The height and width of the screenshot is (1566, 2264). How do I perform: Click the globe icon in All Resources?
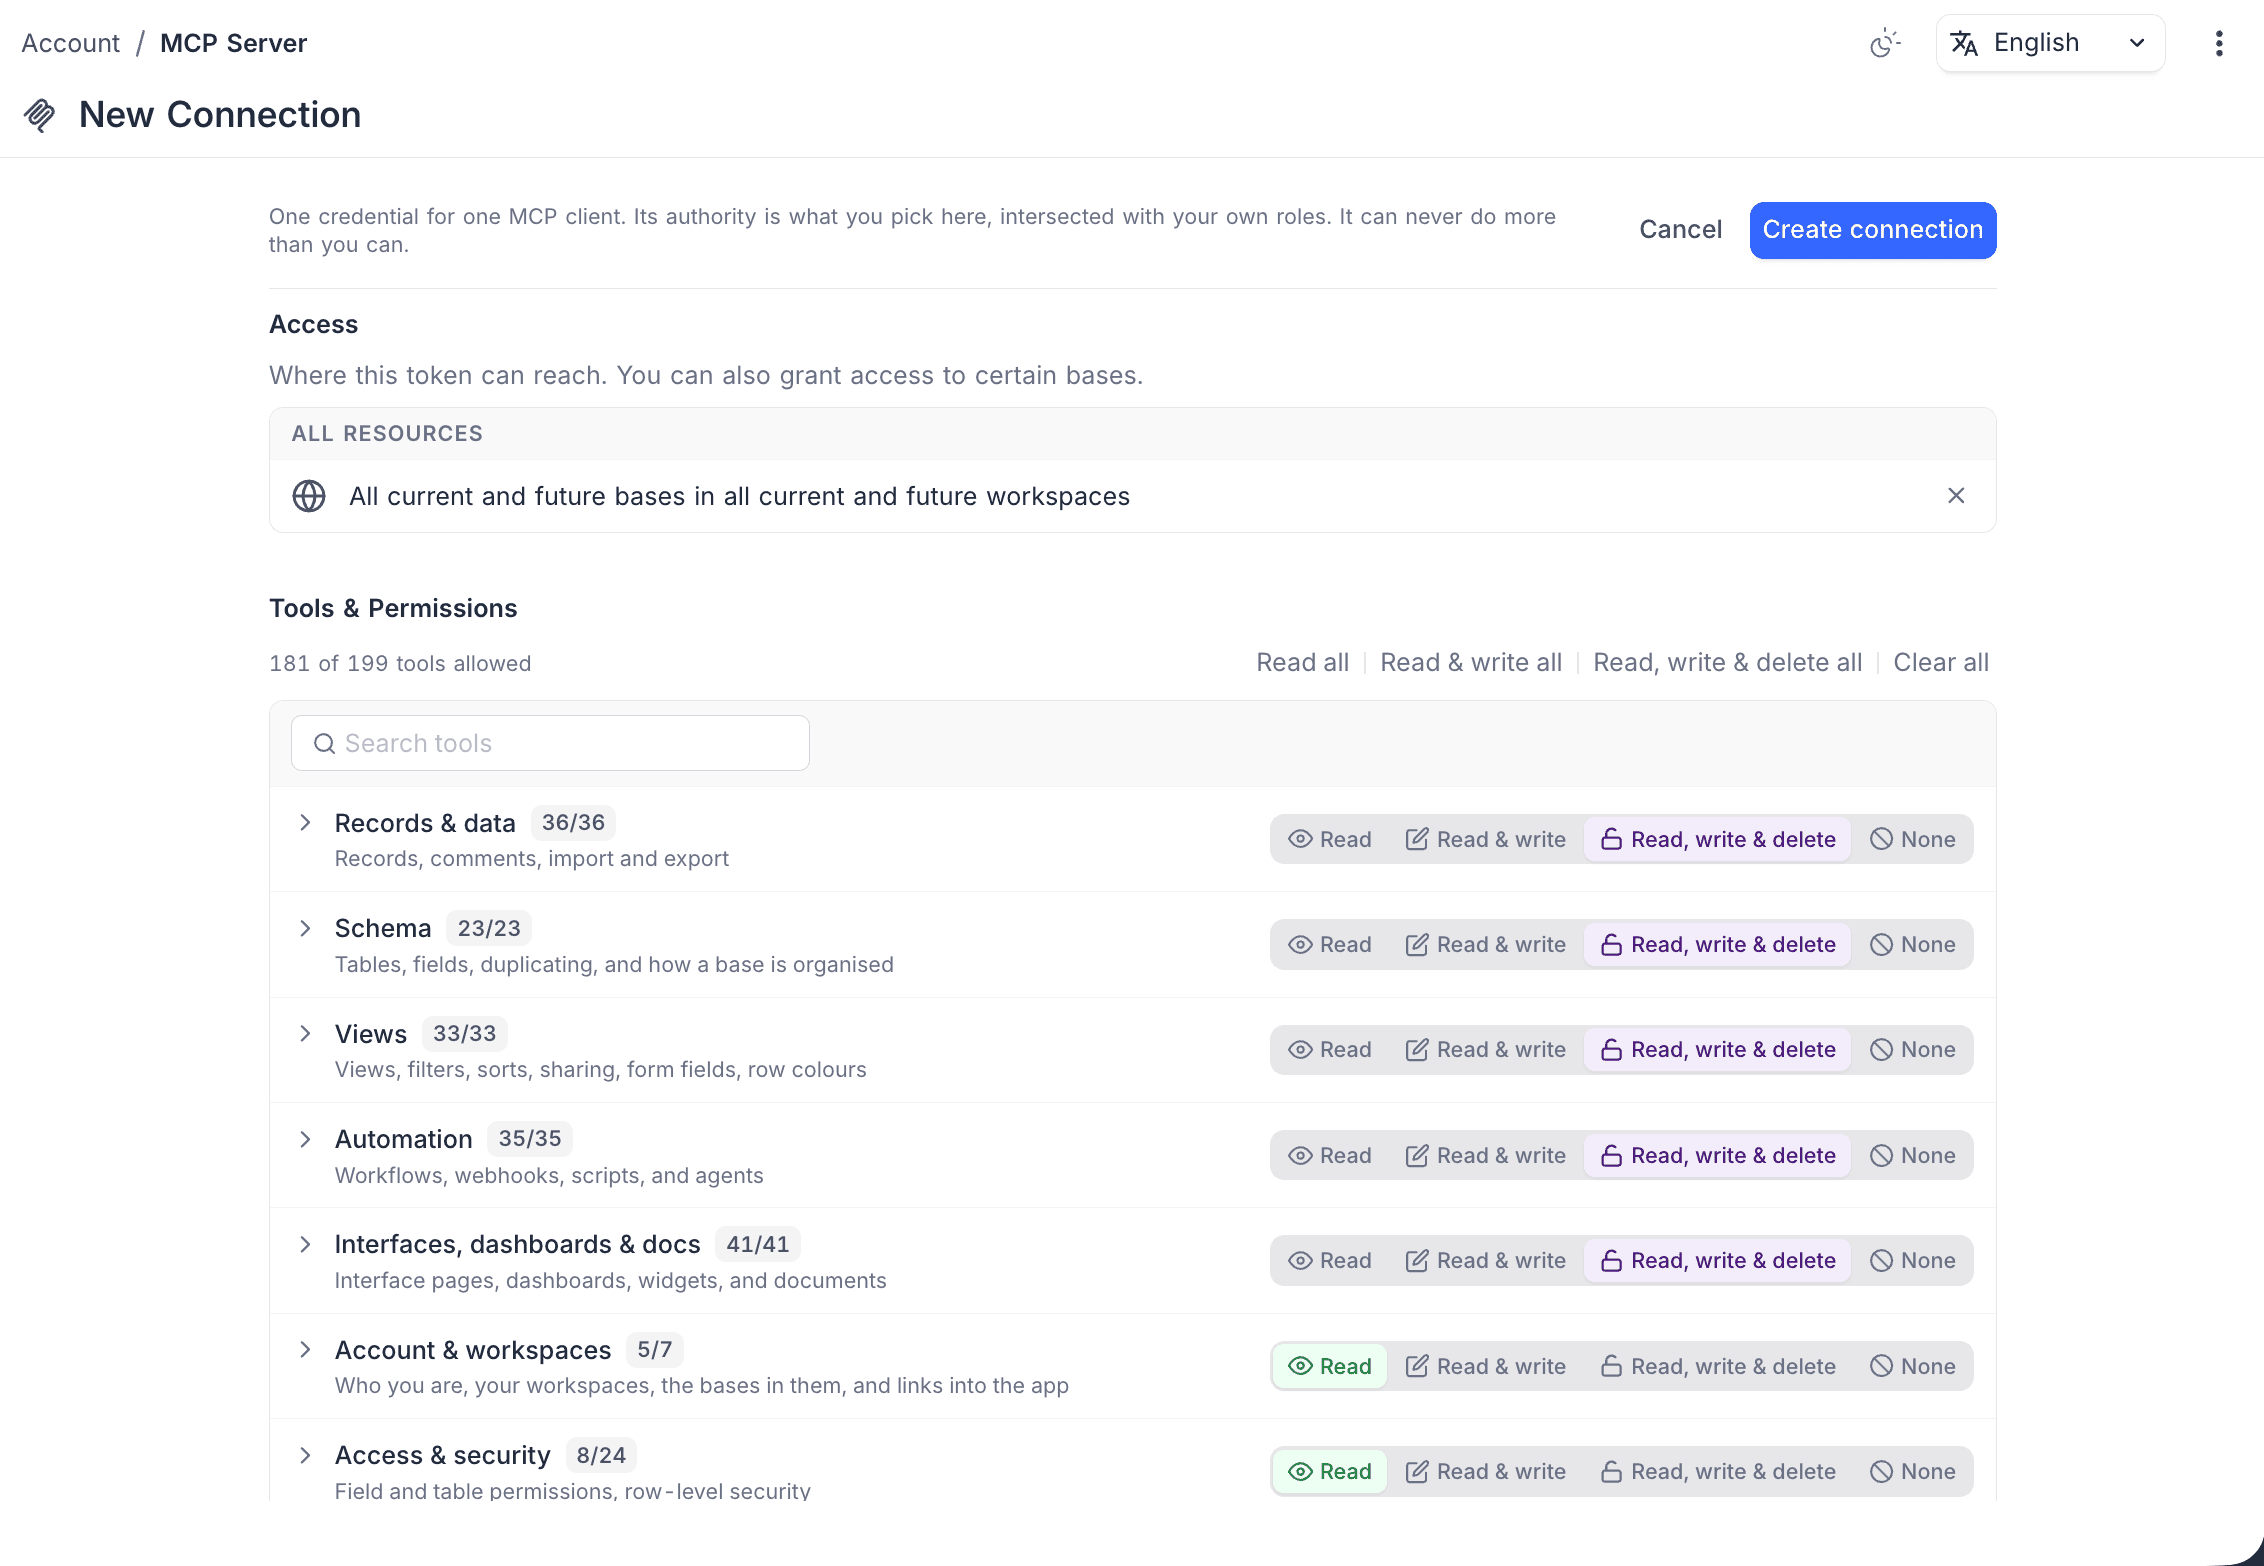309,496
